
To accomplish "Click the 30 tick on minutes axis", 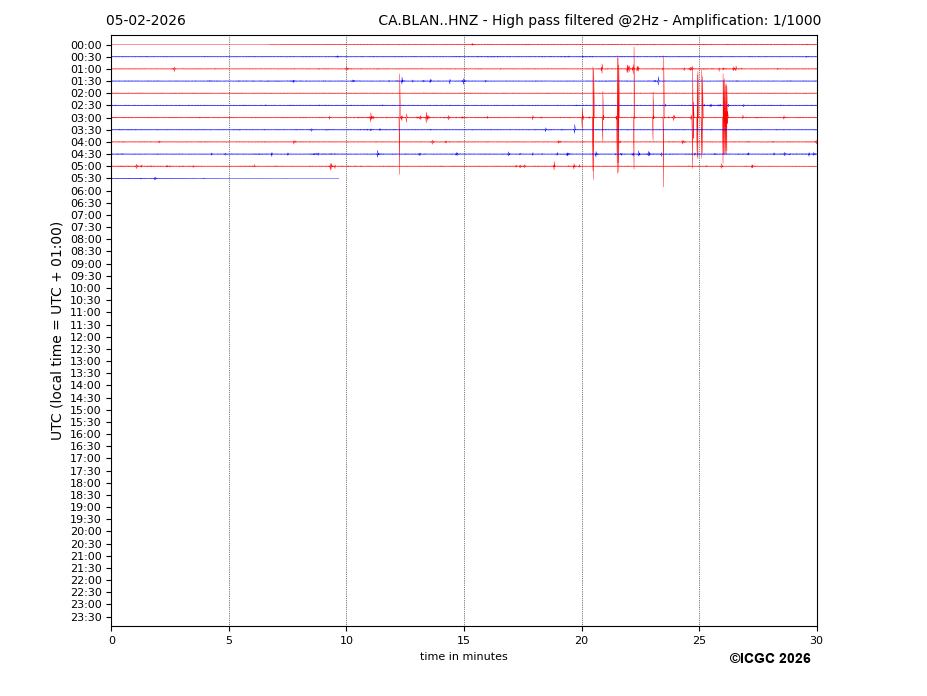I will pyautogui.click(x=816, y=640).
